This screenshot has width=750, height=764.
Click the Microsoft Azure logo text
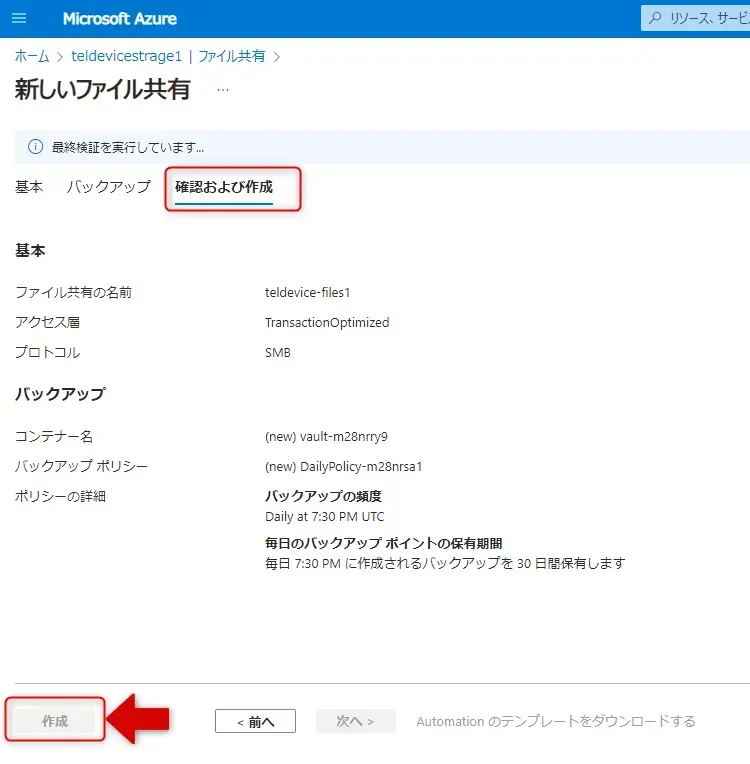tap(119, 19)
